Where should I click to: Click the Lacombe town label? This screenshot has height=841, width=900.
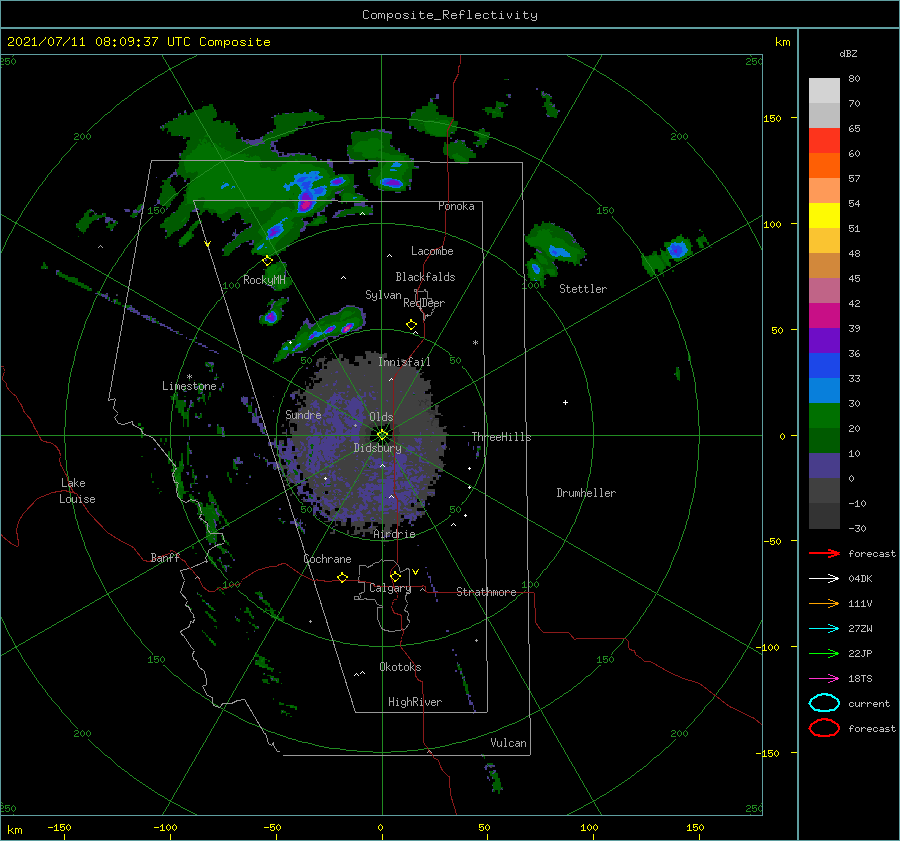click(432, 251)
